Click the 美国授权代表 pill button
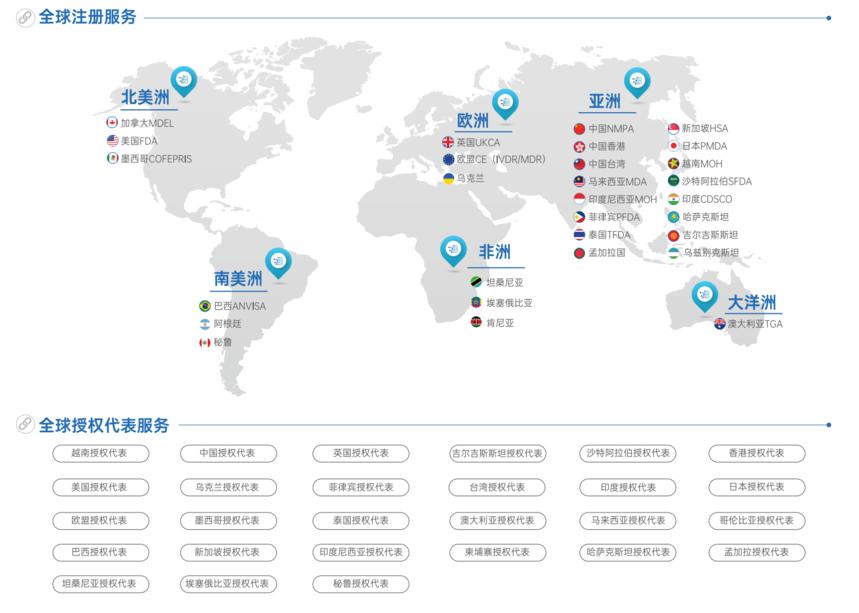 101,488
